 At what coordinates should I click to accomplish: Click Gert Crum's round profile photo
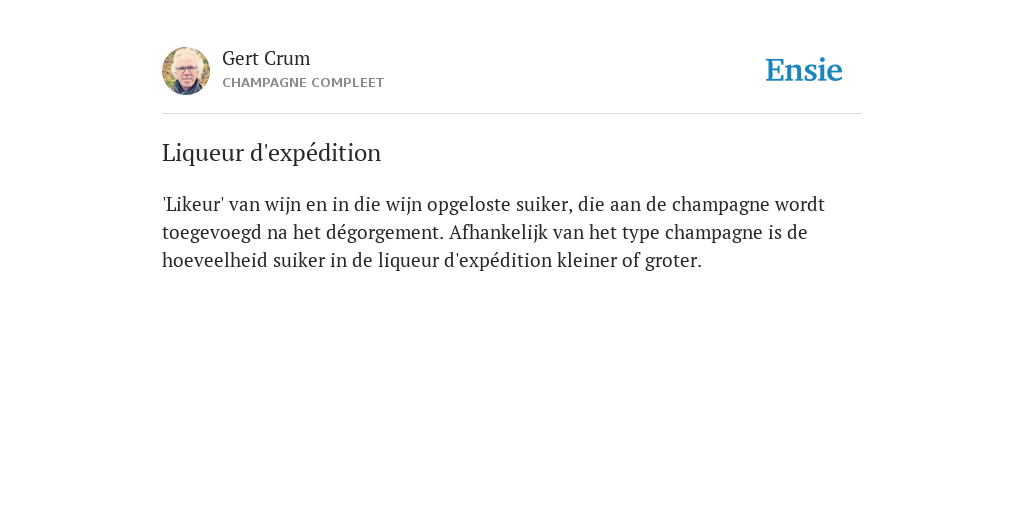[x=186, y=71]
